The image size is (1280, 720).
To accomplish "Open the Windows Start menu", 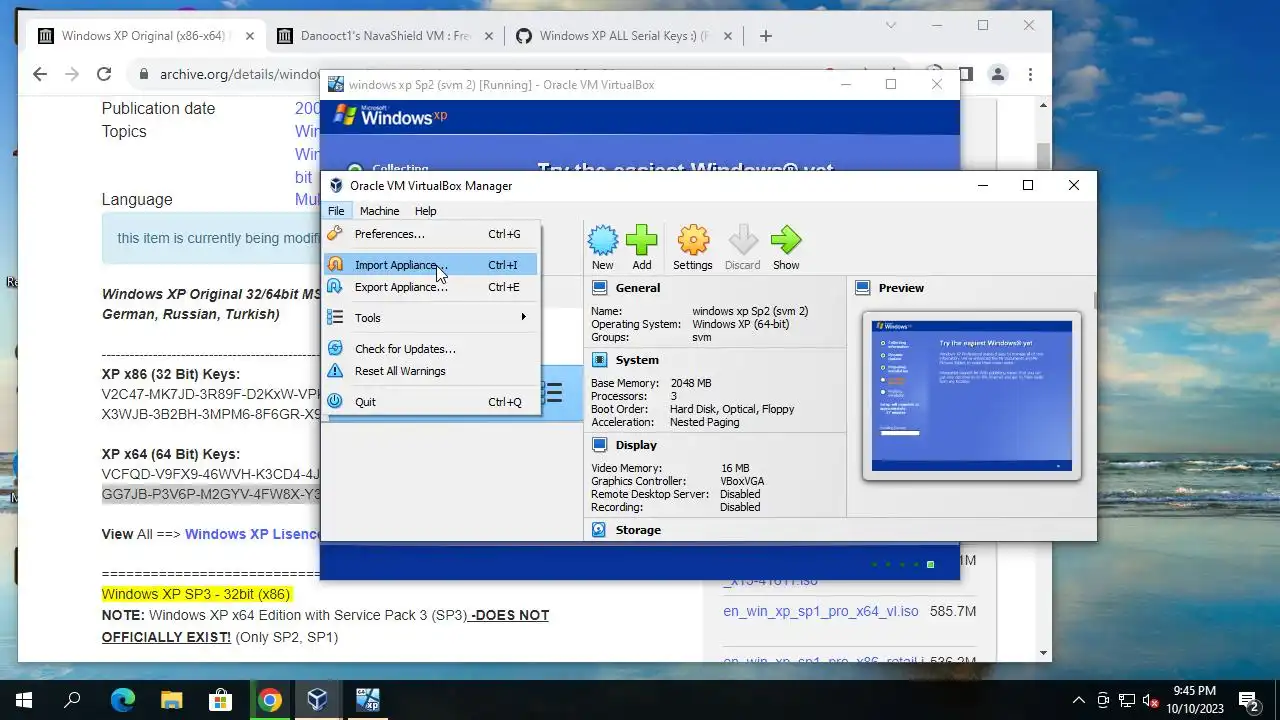I will pyautogui.click(x=24, y=700).
